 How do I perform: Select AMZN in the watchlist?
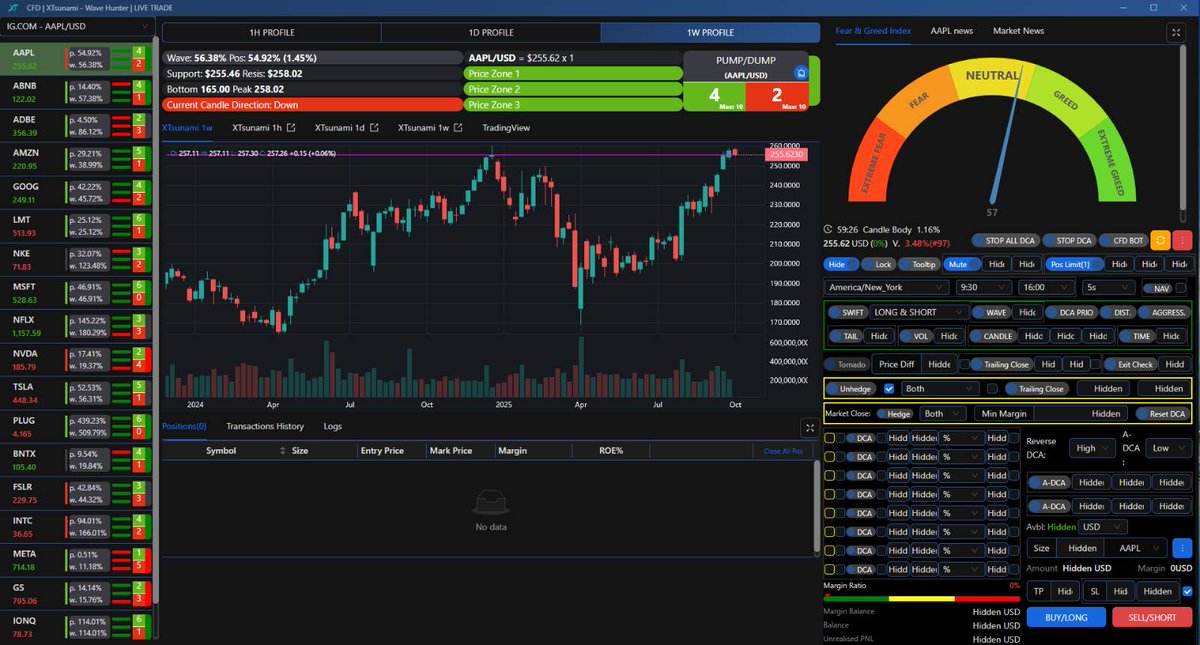[76, 159]
